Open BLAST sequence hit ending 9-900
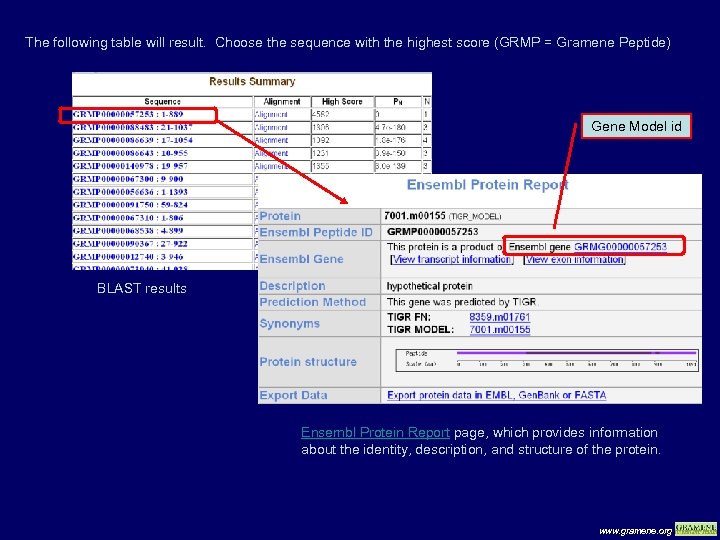The width and height of the screenshot is (720, 540). (128, 179)
